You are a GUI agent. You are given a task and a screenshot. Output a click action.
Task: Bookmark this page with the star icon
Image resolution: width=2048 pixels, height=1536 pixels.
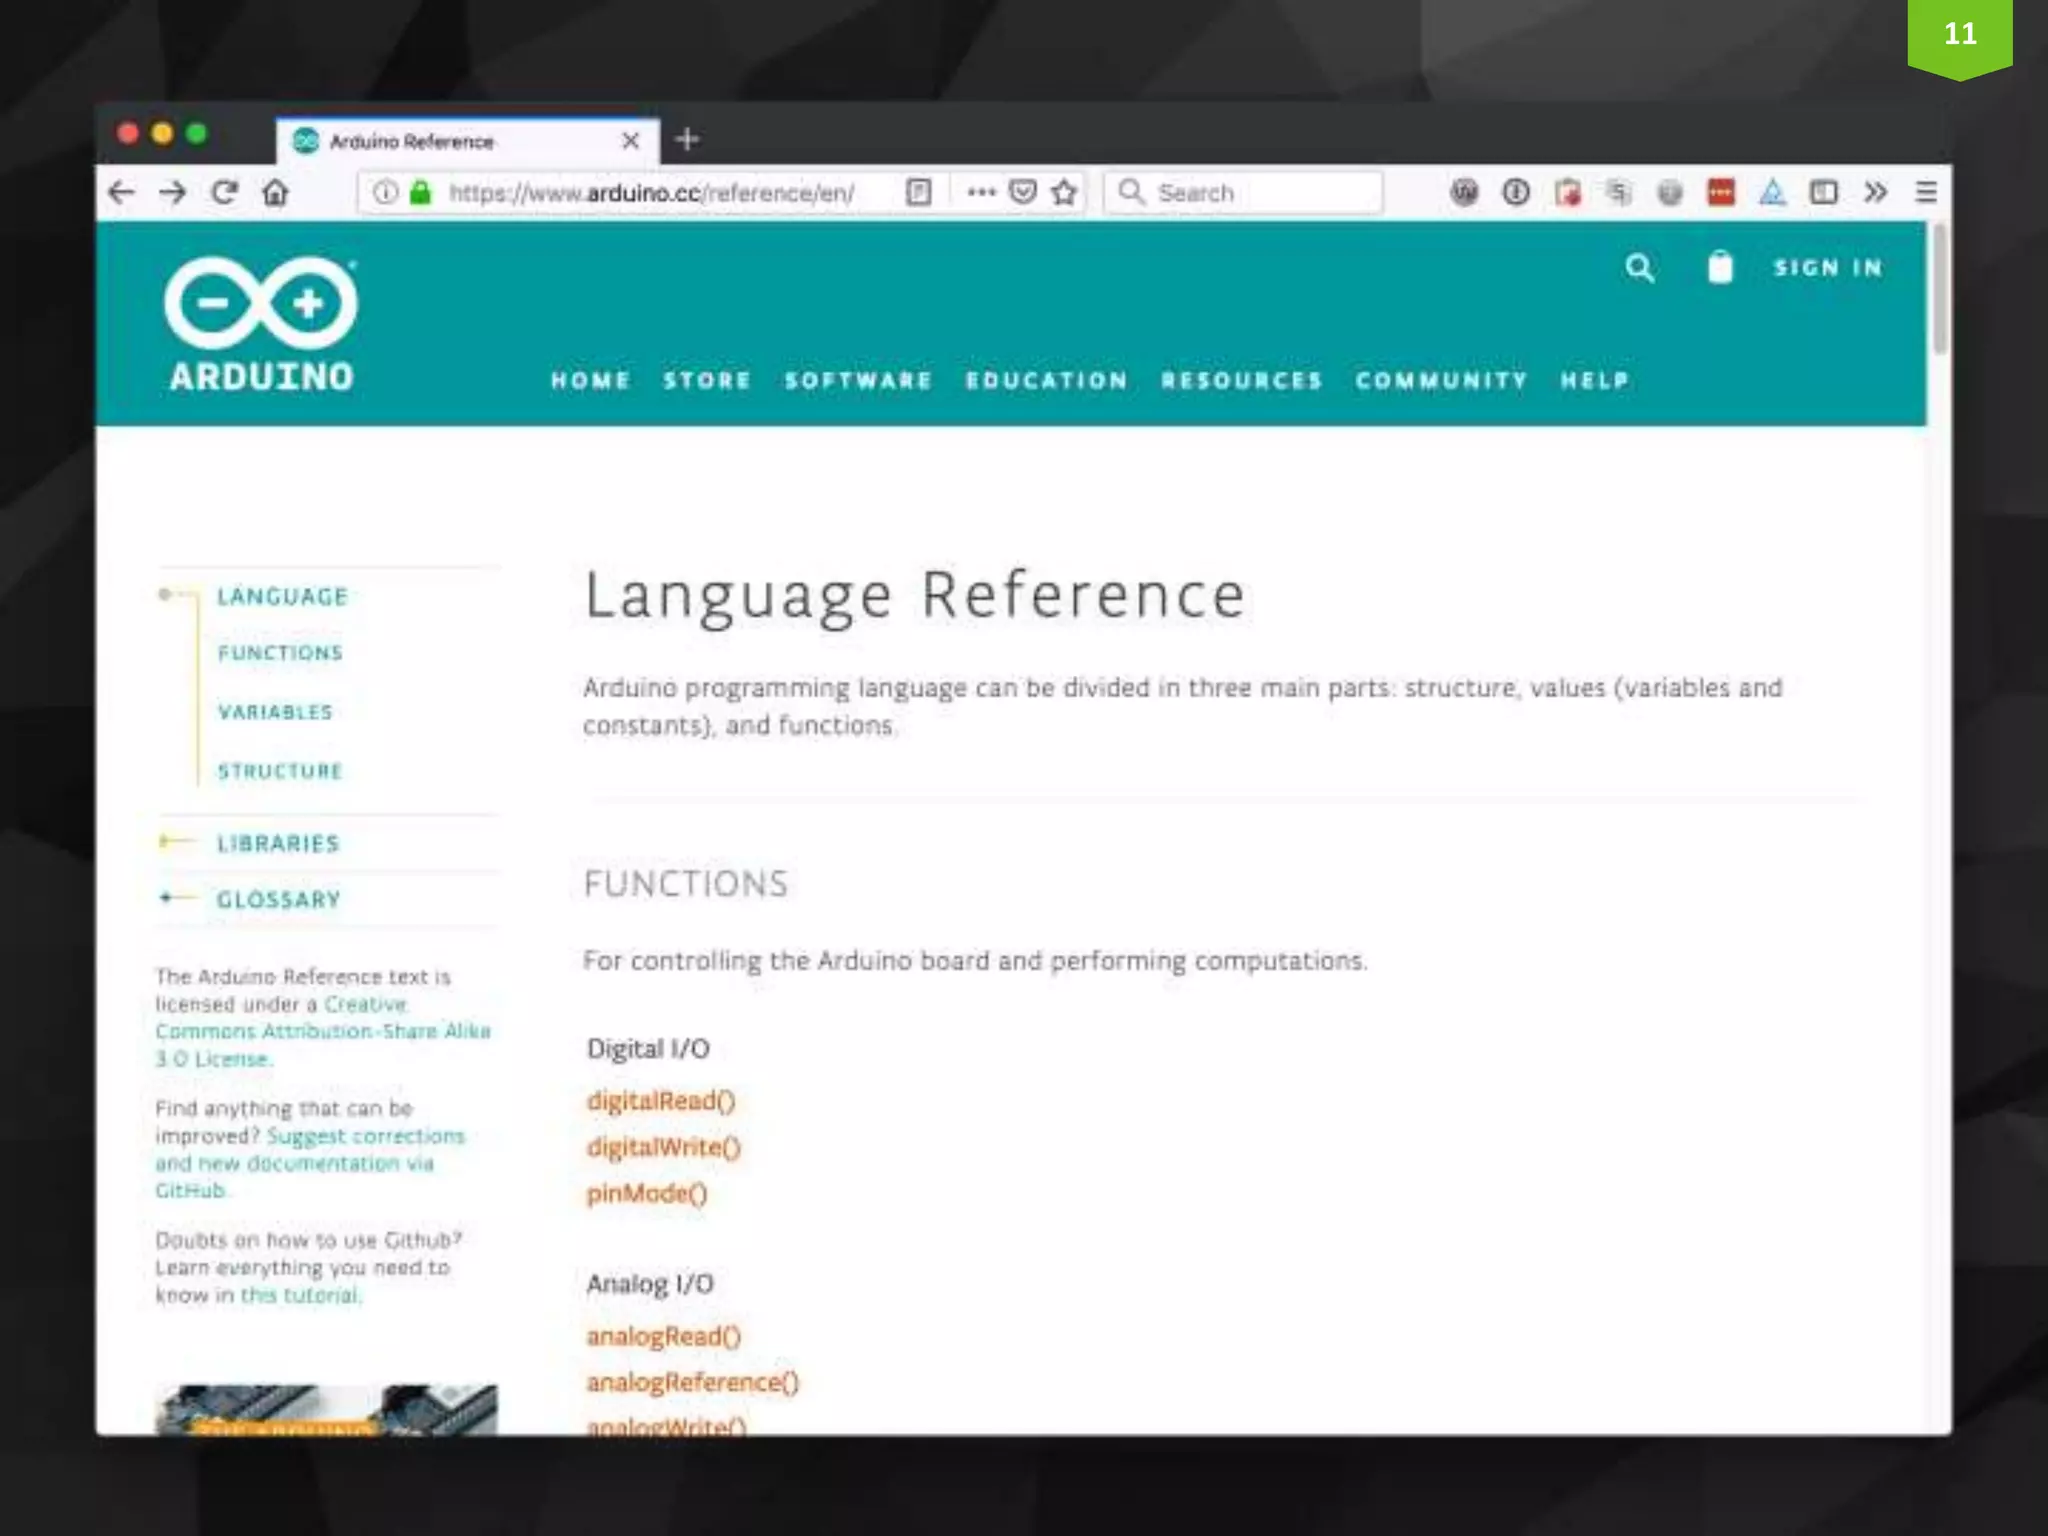[1064, 192]
